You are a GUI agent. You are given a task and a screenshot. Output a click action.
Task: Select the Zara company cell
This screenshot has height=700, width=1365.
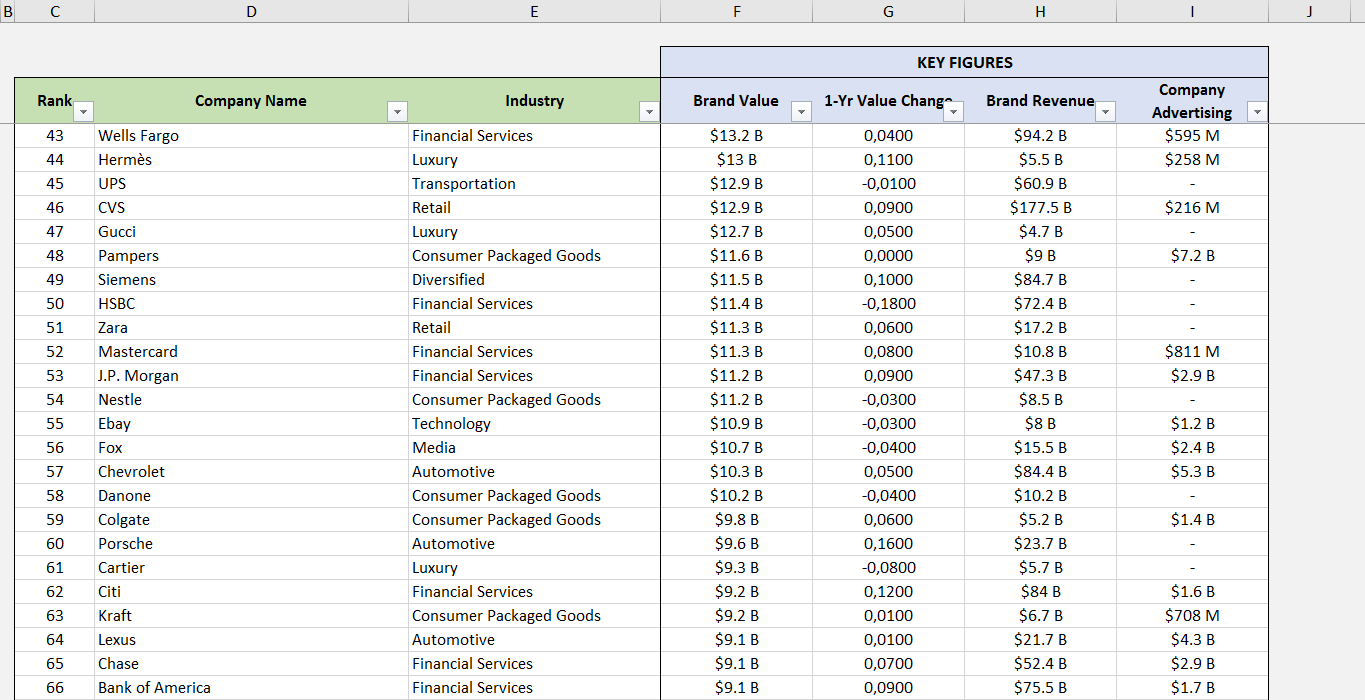coord(251,328)
